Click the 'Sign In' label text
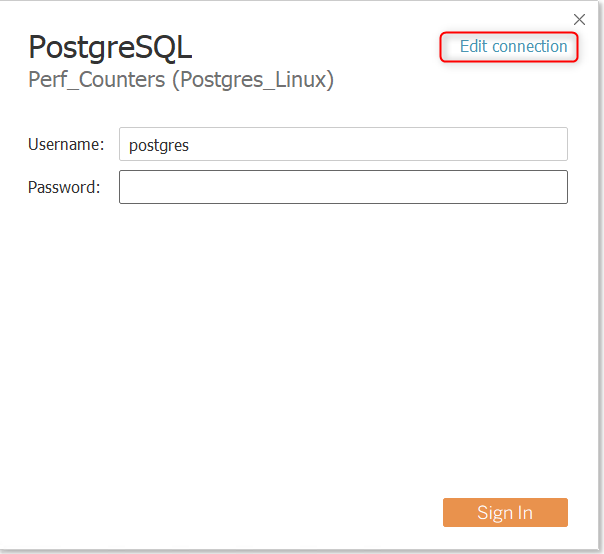 505,513
